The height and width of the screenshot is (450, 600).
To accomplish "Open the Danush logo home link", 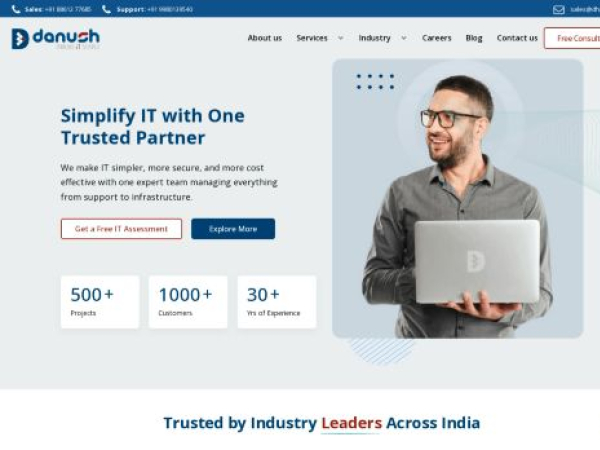I will click(x=55, y=39).
